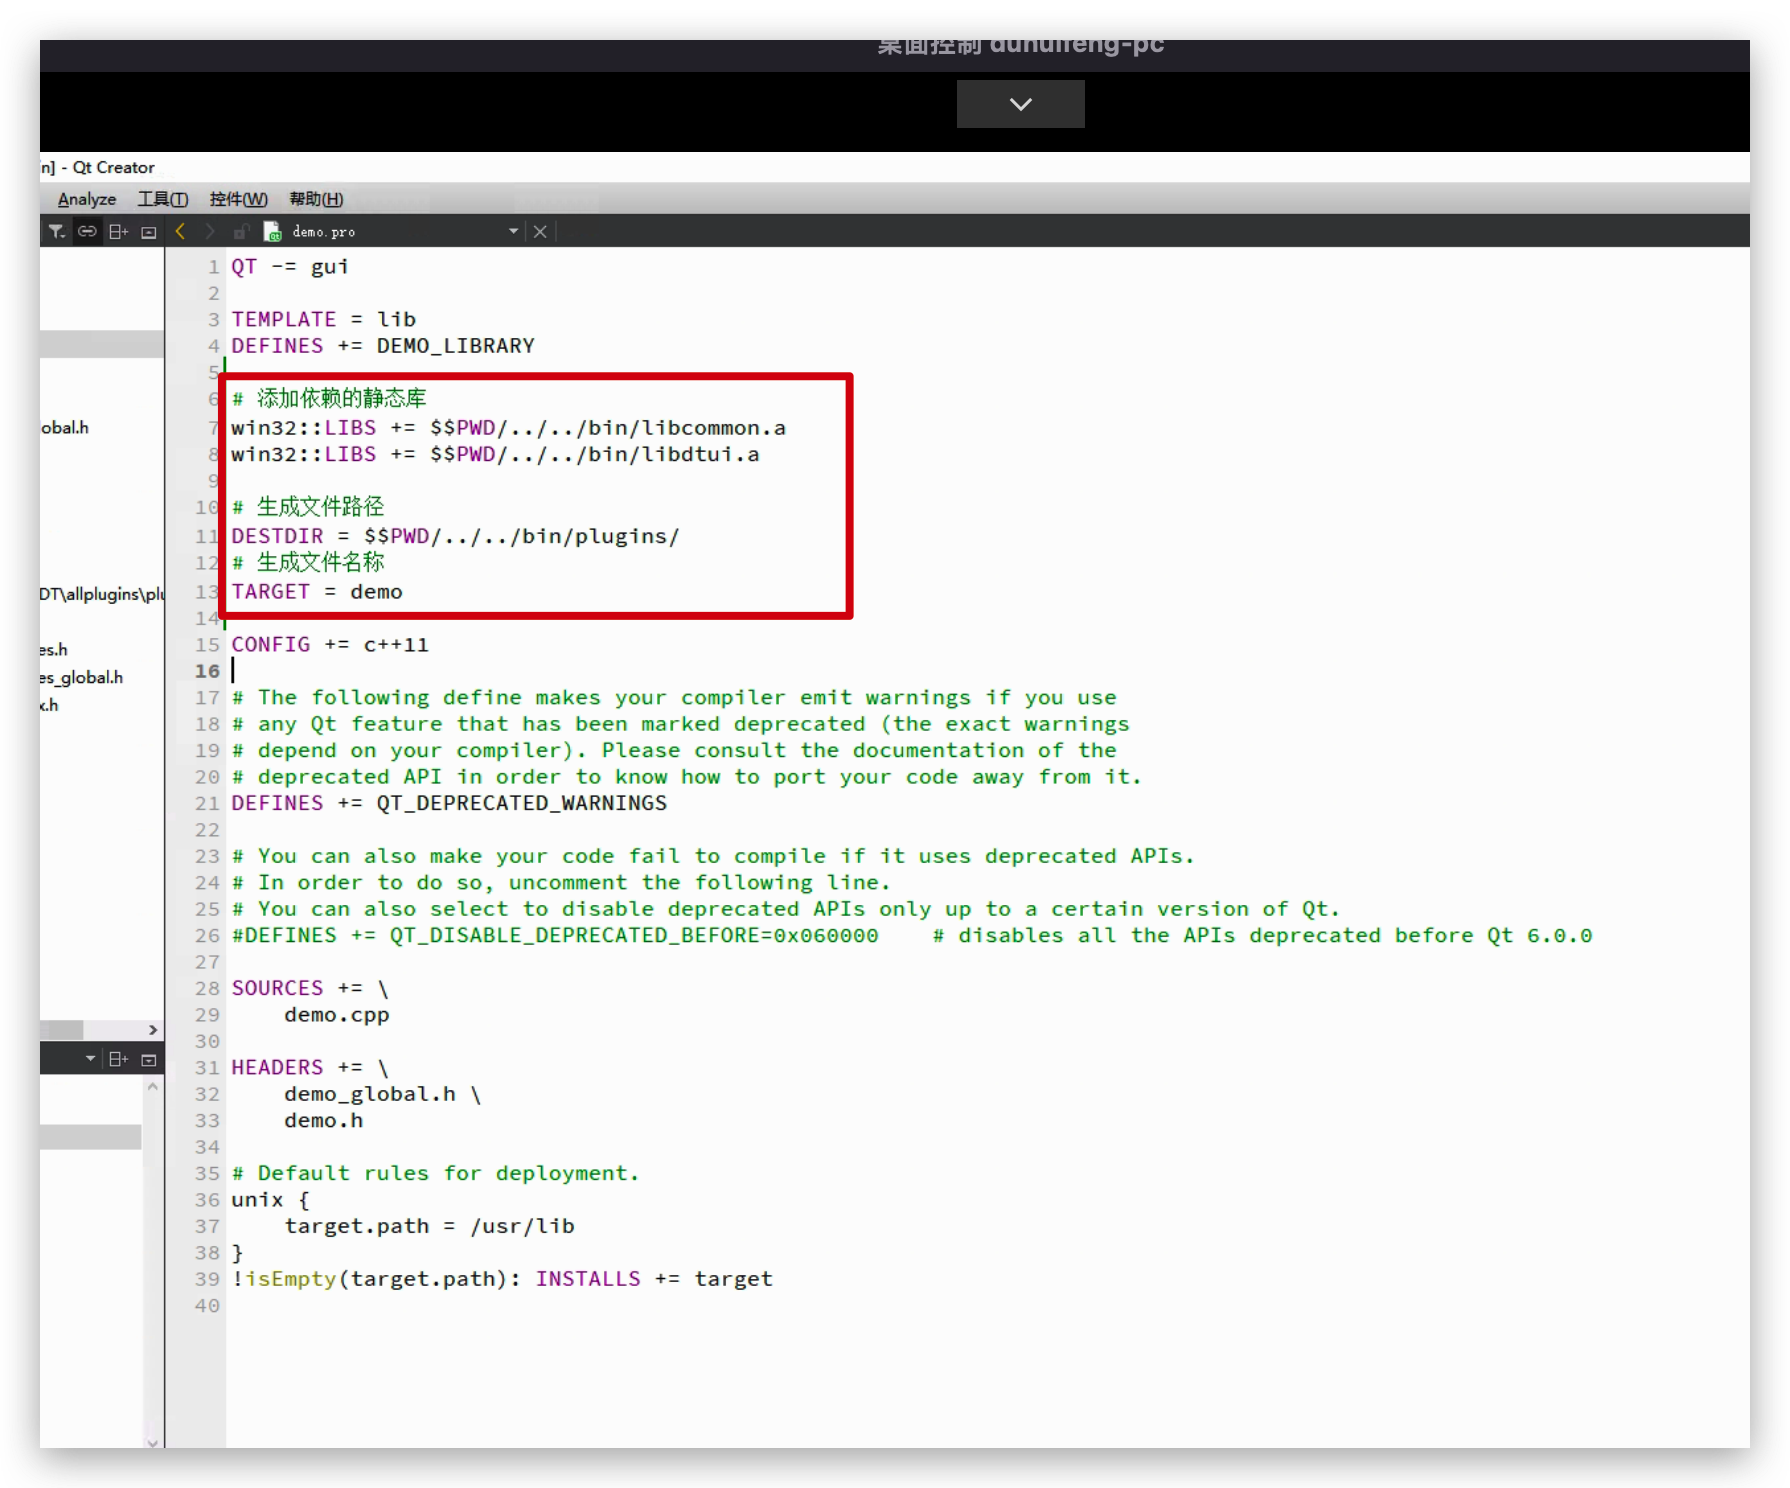Open the Analyze menu
1790x1488 pixels.
(86, 199)
